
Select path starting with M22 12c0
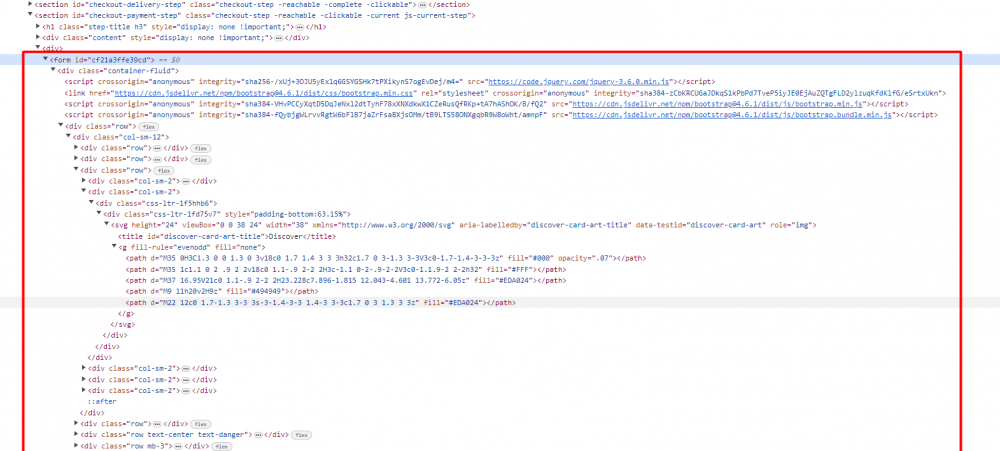pos(321,302)
